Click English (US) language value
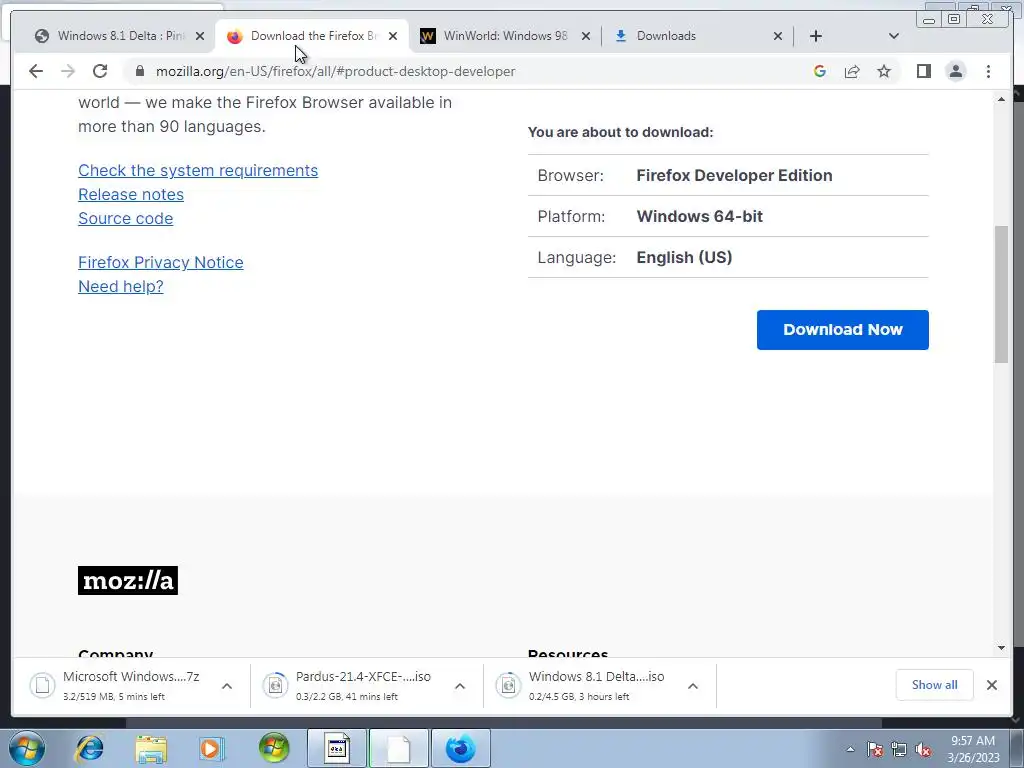This screenshot has height=768, width=1024. 684,257
